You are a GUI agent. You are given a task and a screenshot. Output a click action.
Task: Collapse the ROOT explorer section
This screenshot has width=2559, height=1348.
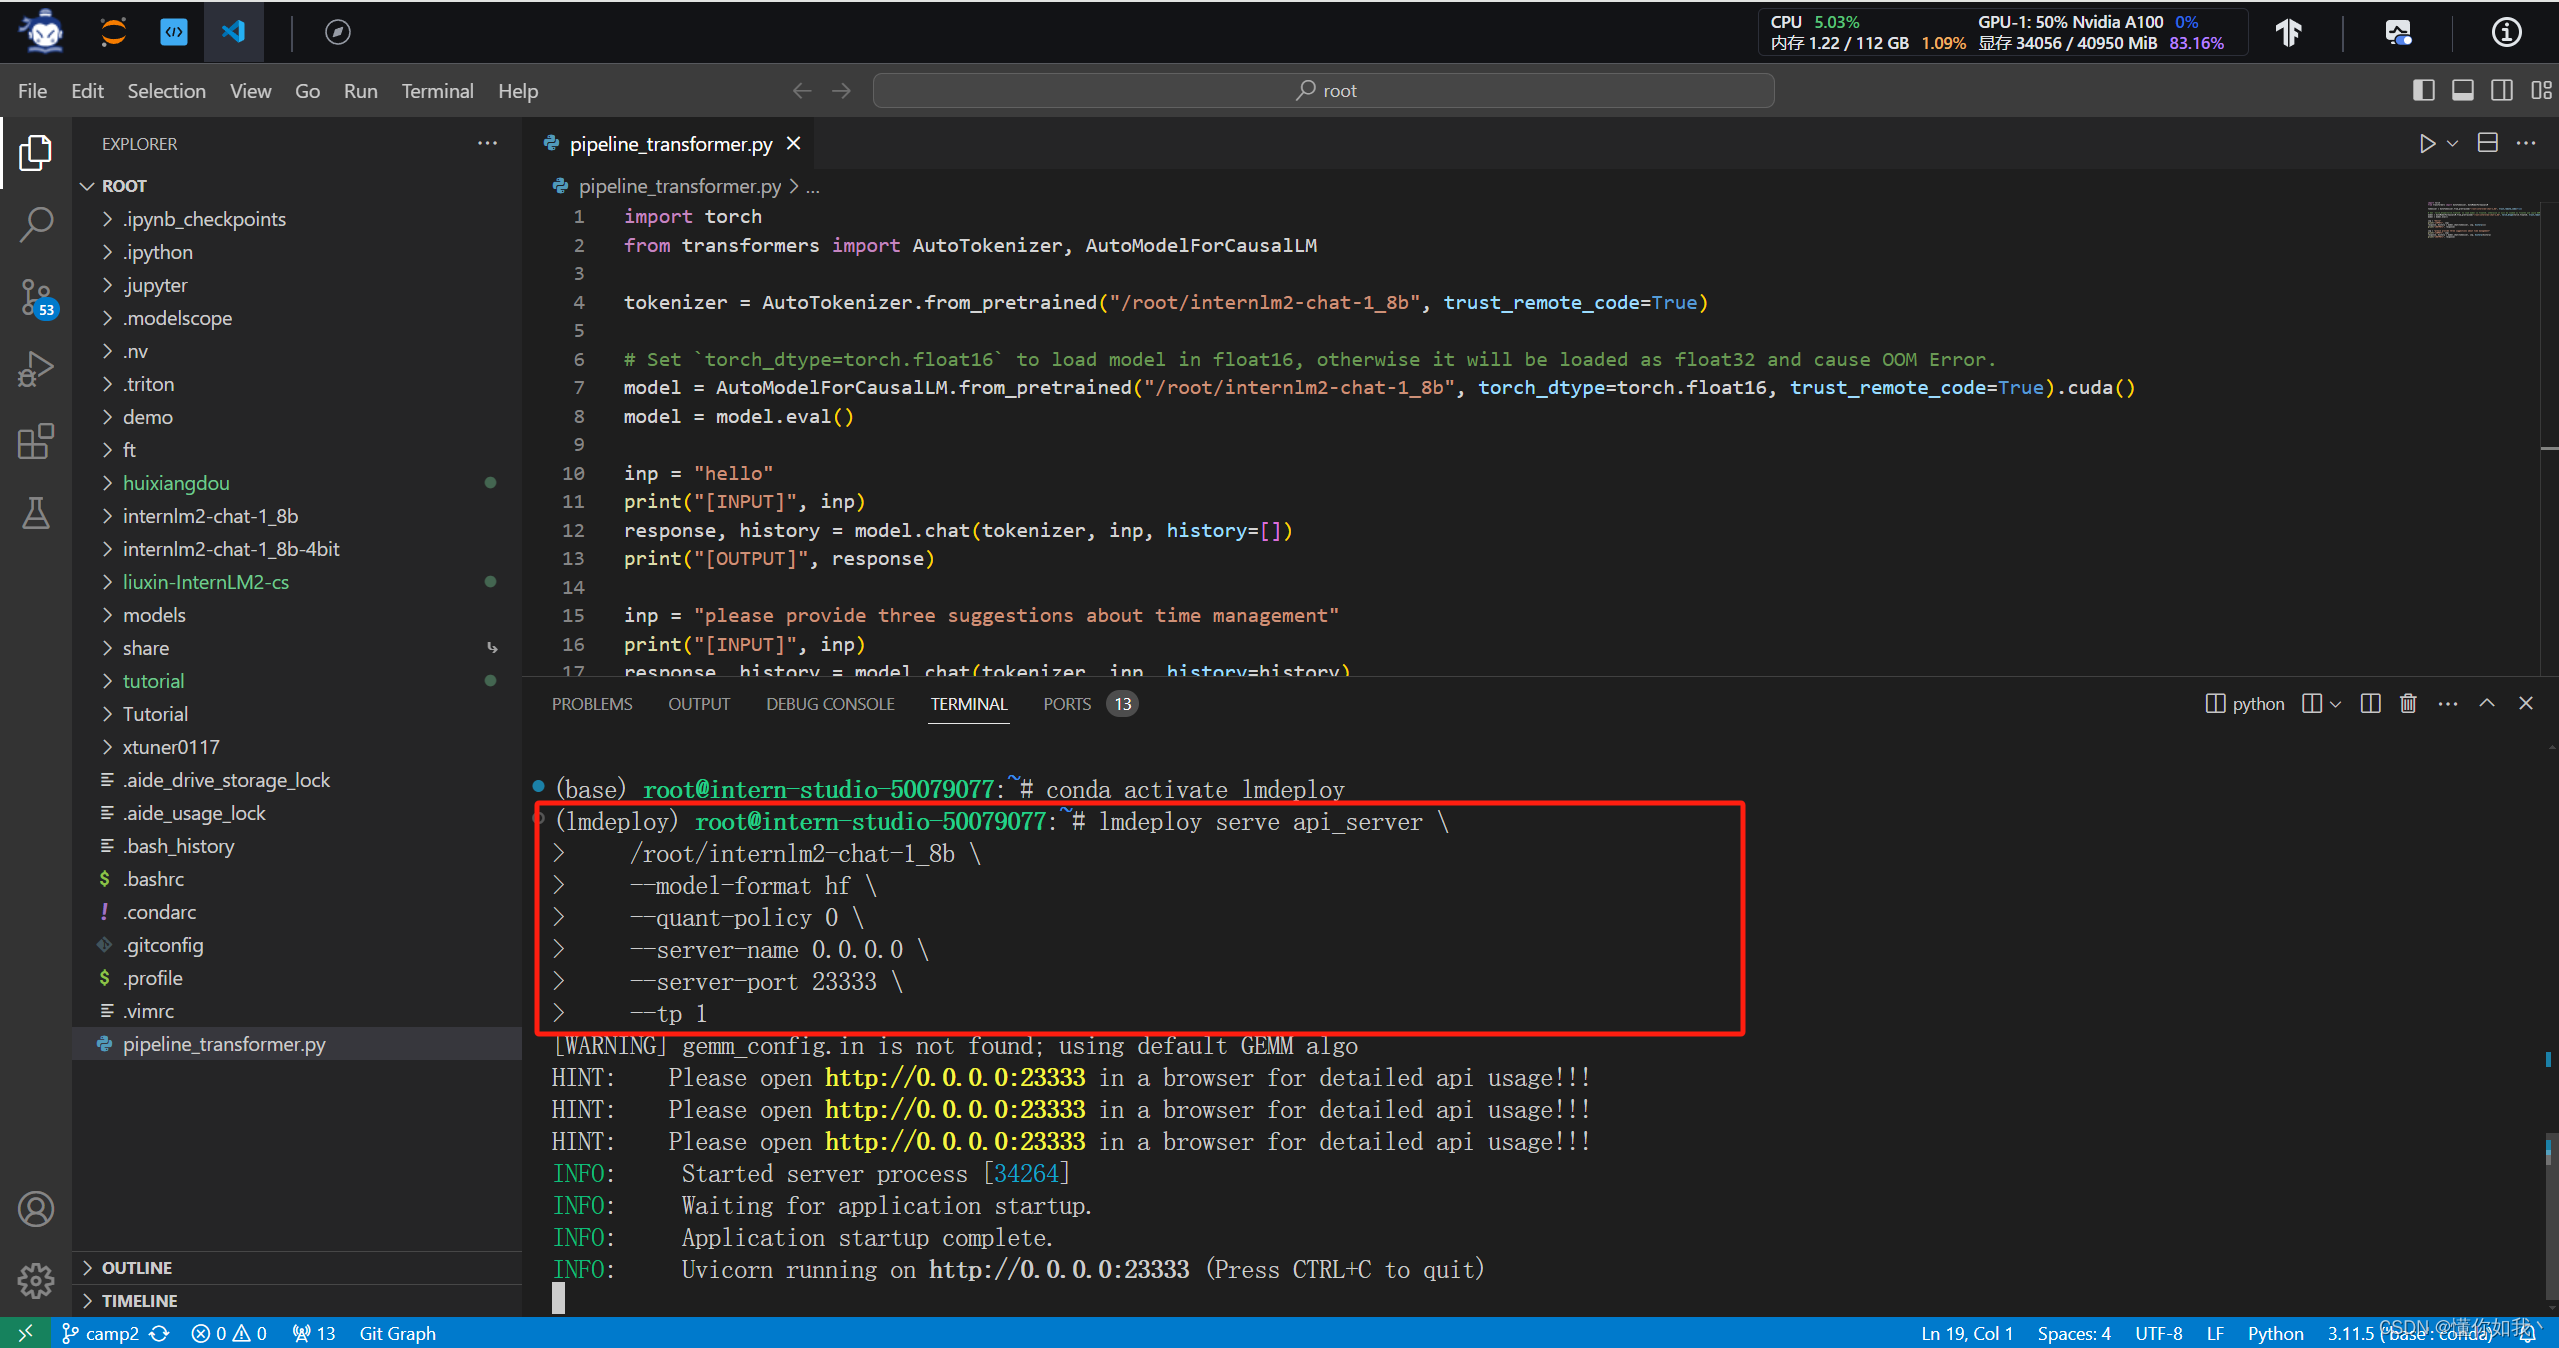(x=297, y=186)
